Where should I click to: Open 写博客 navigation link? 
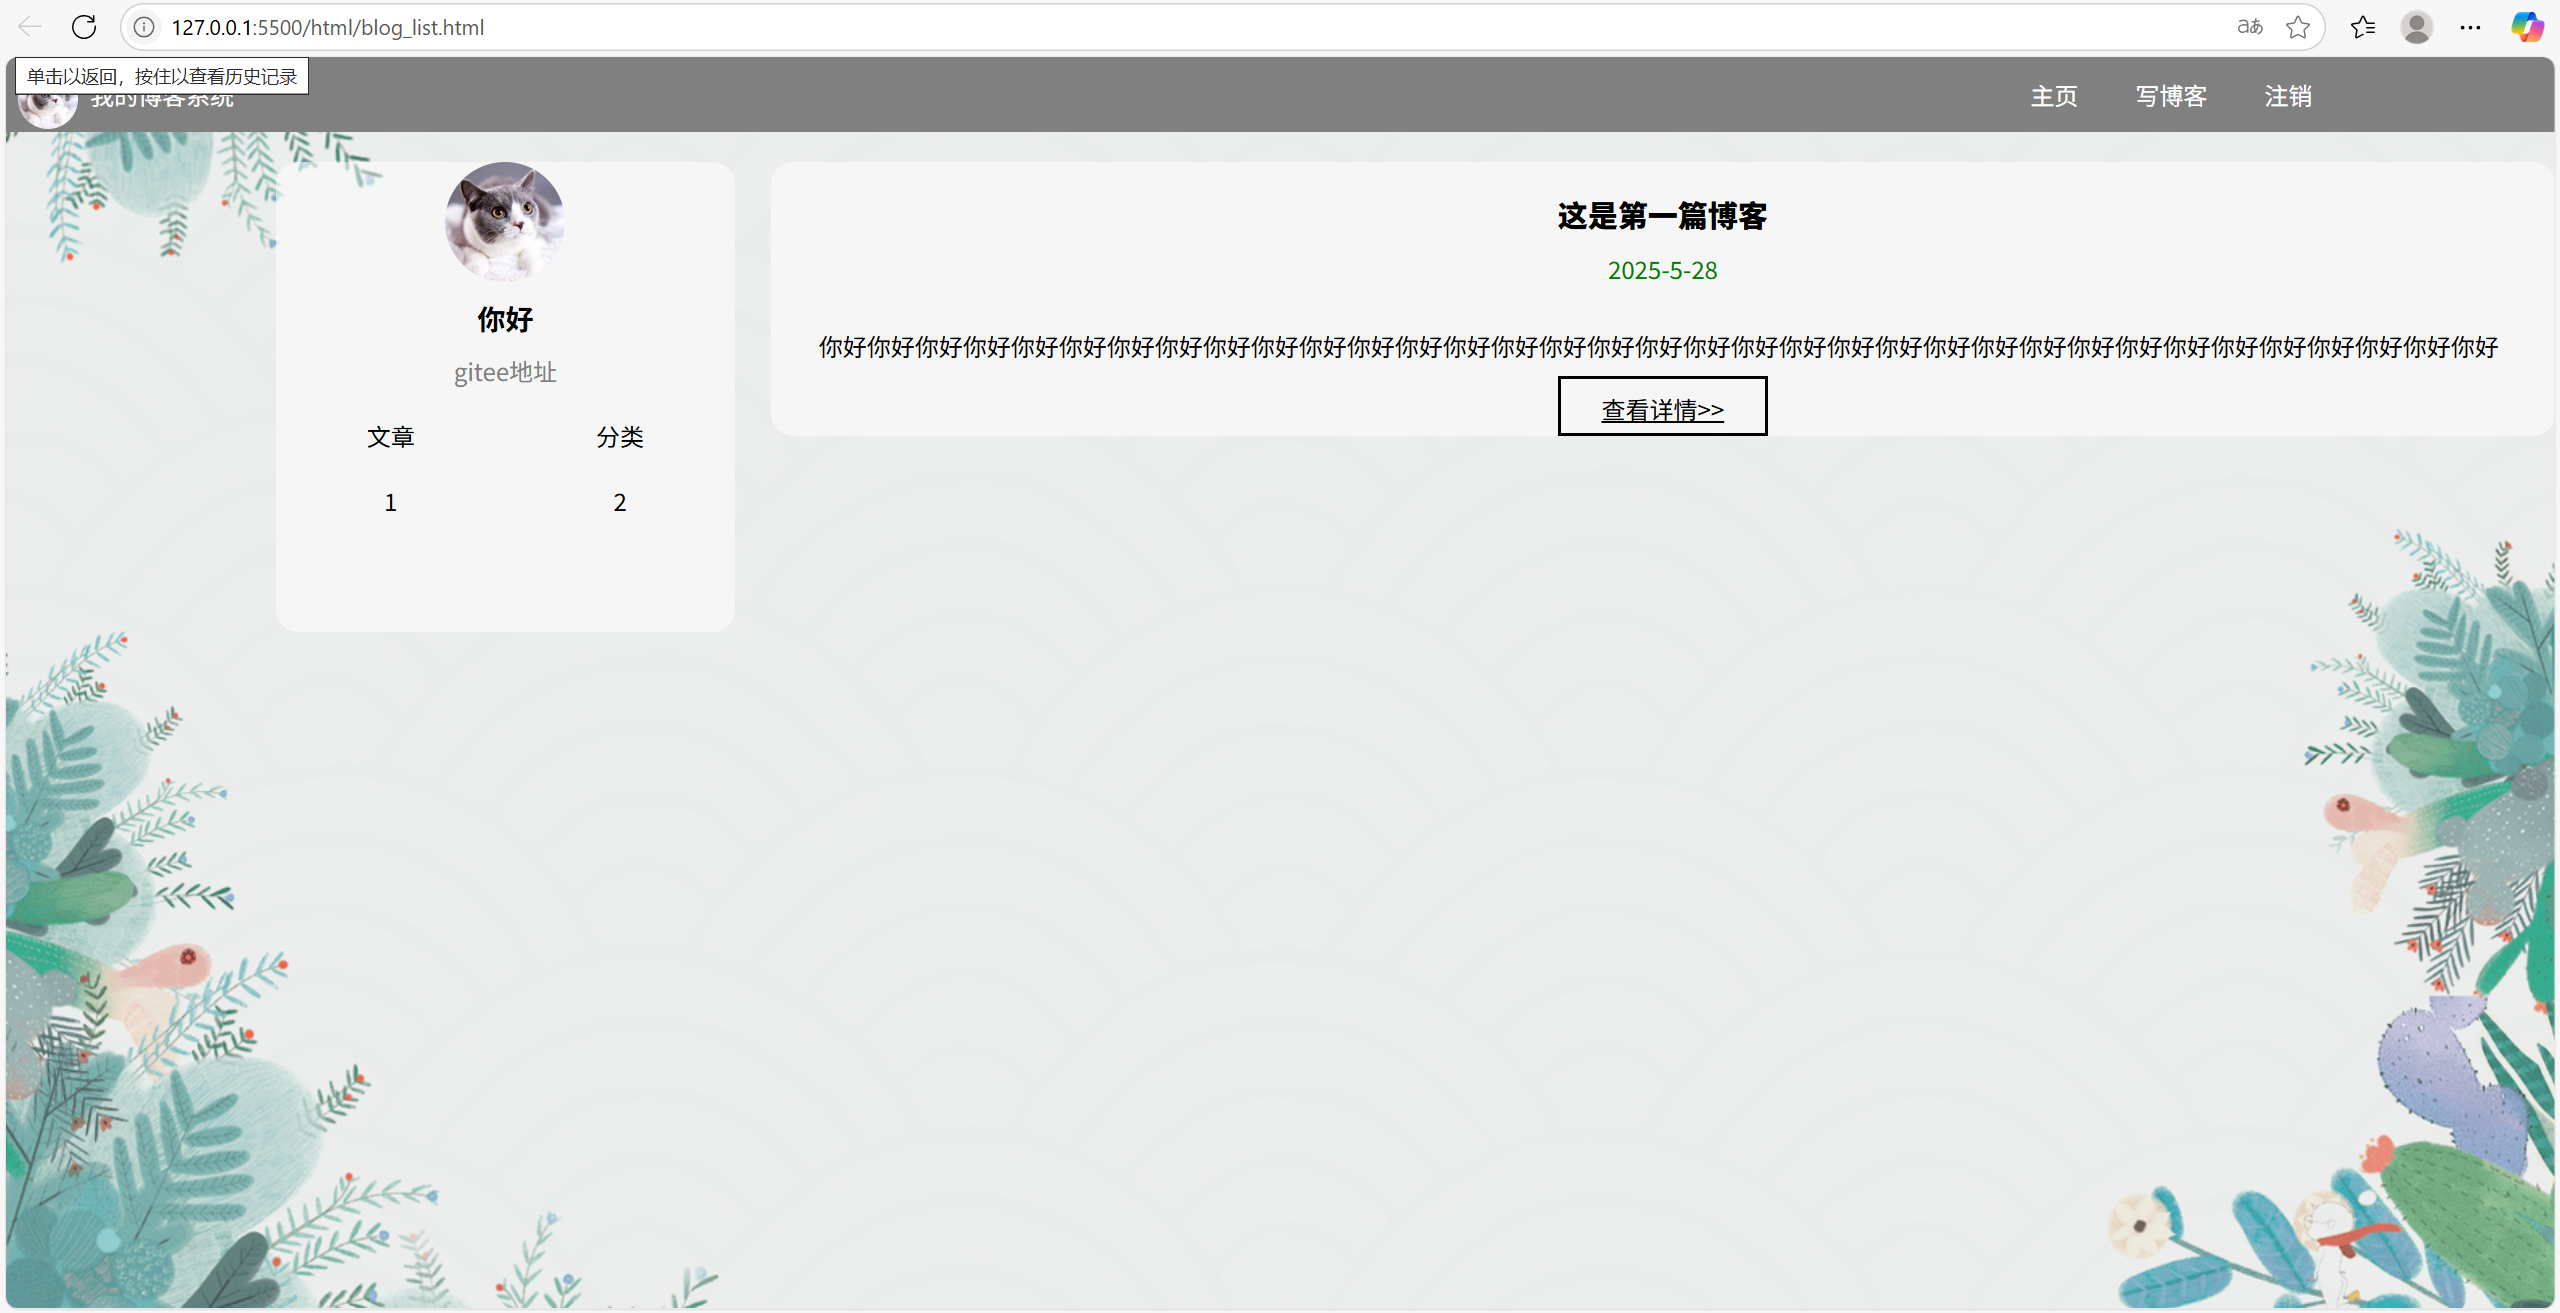click(x=2171, y=96)
